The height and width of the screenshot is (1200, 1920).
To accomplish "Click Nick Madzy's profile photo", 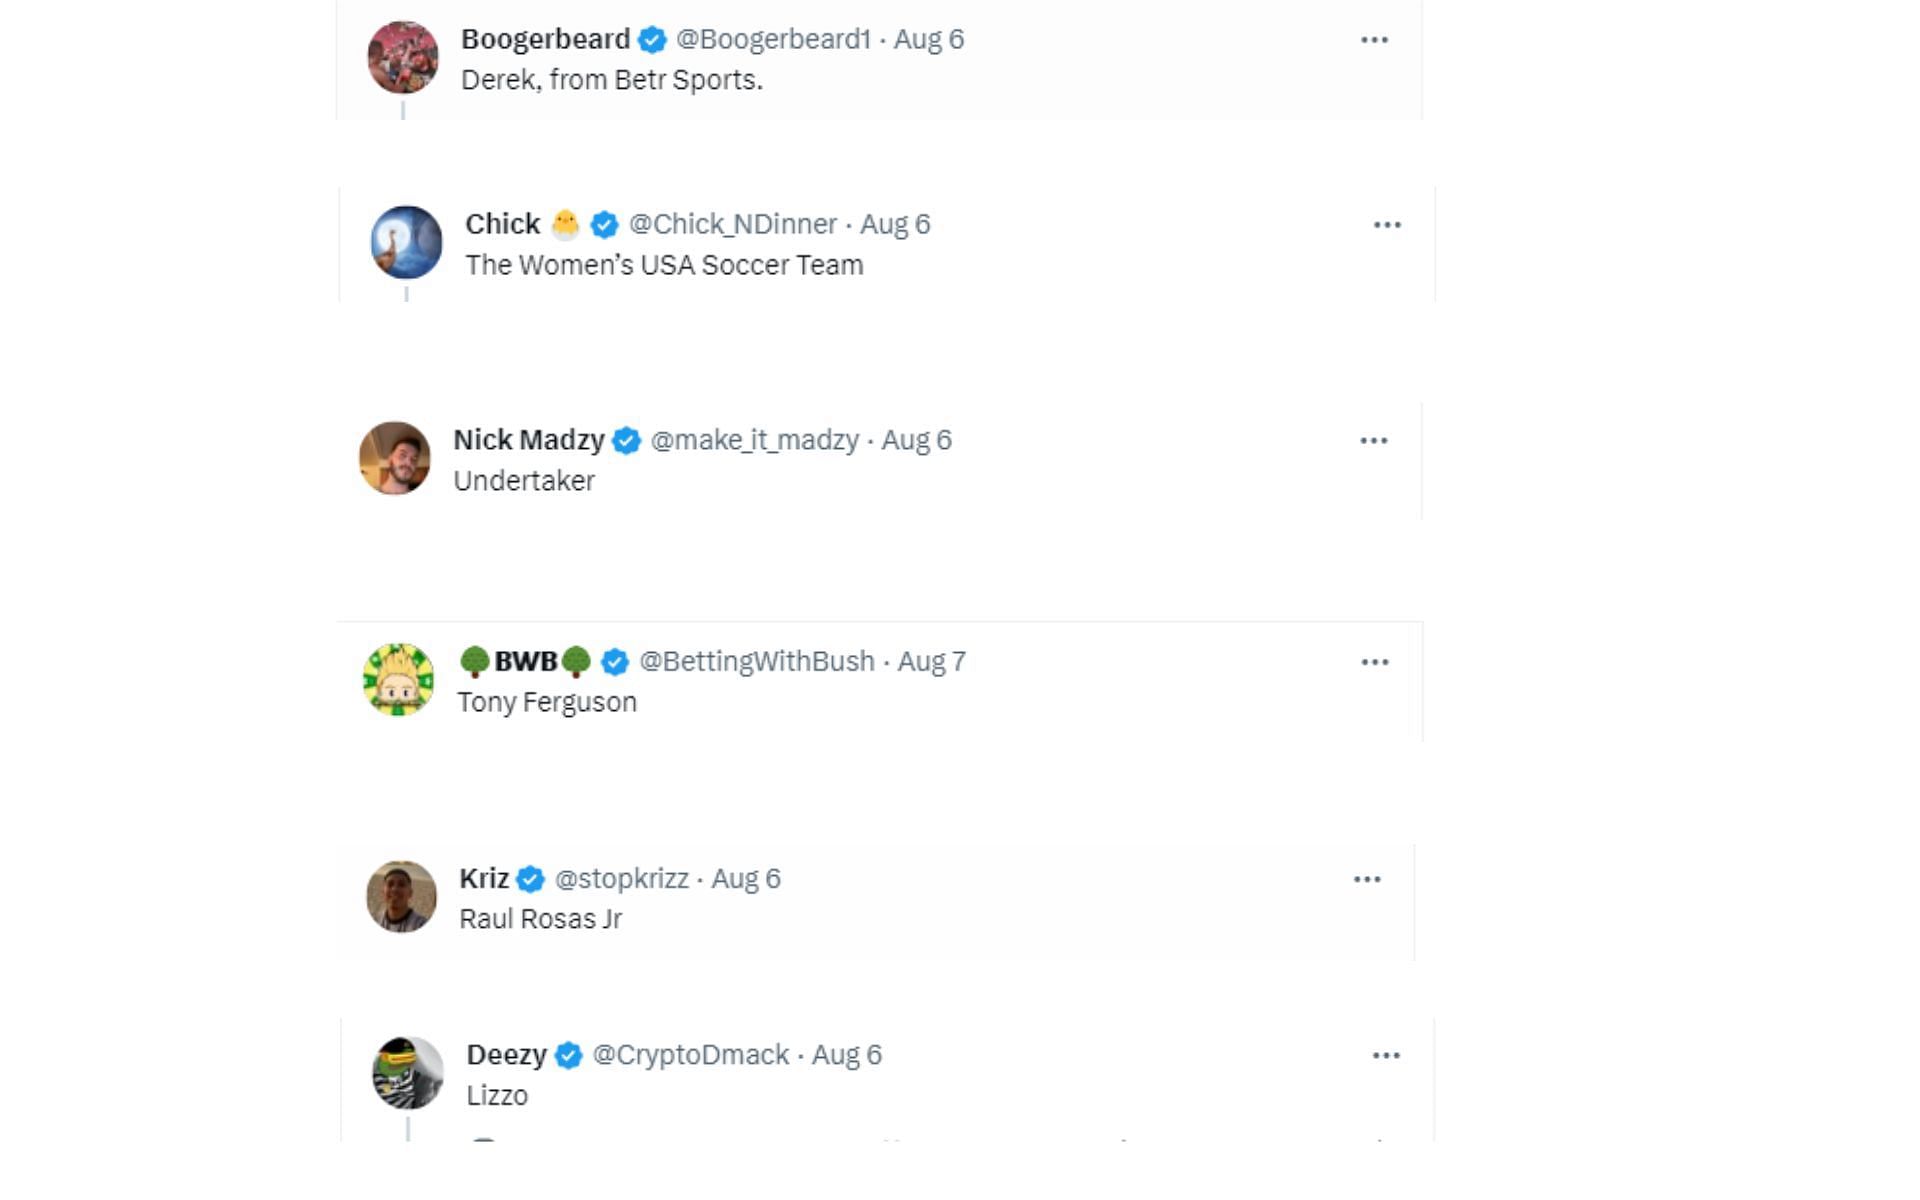I will click(x=395, y=458).
